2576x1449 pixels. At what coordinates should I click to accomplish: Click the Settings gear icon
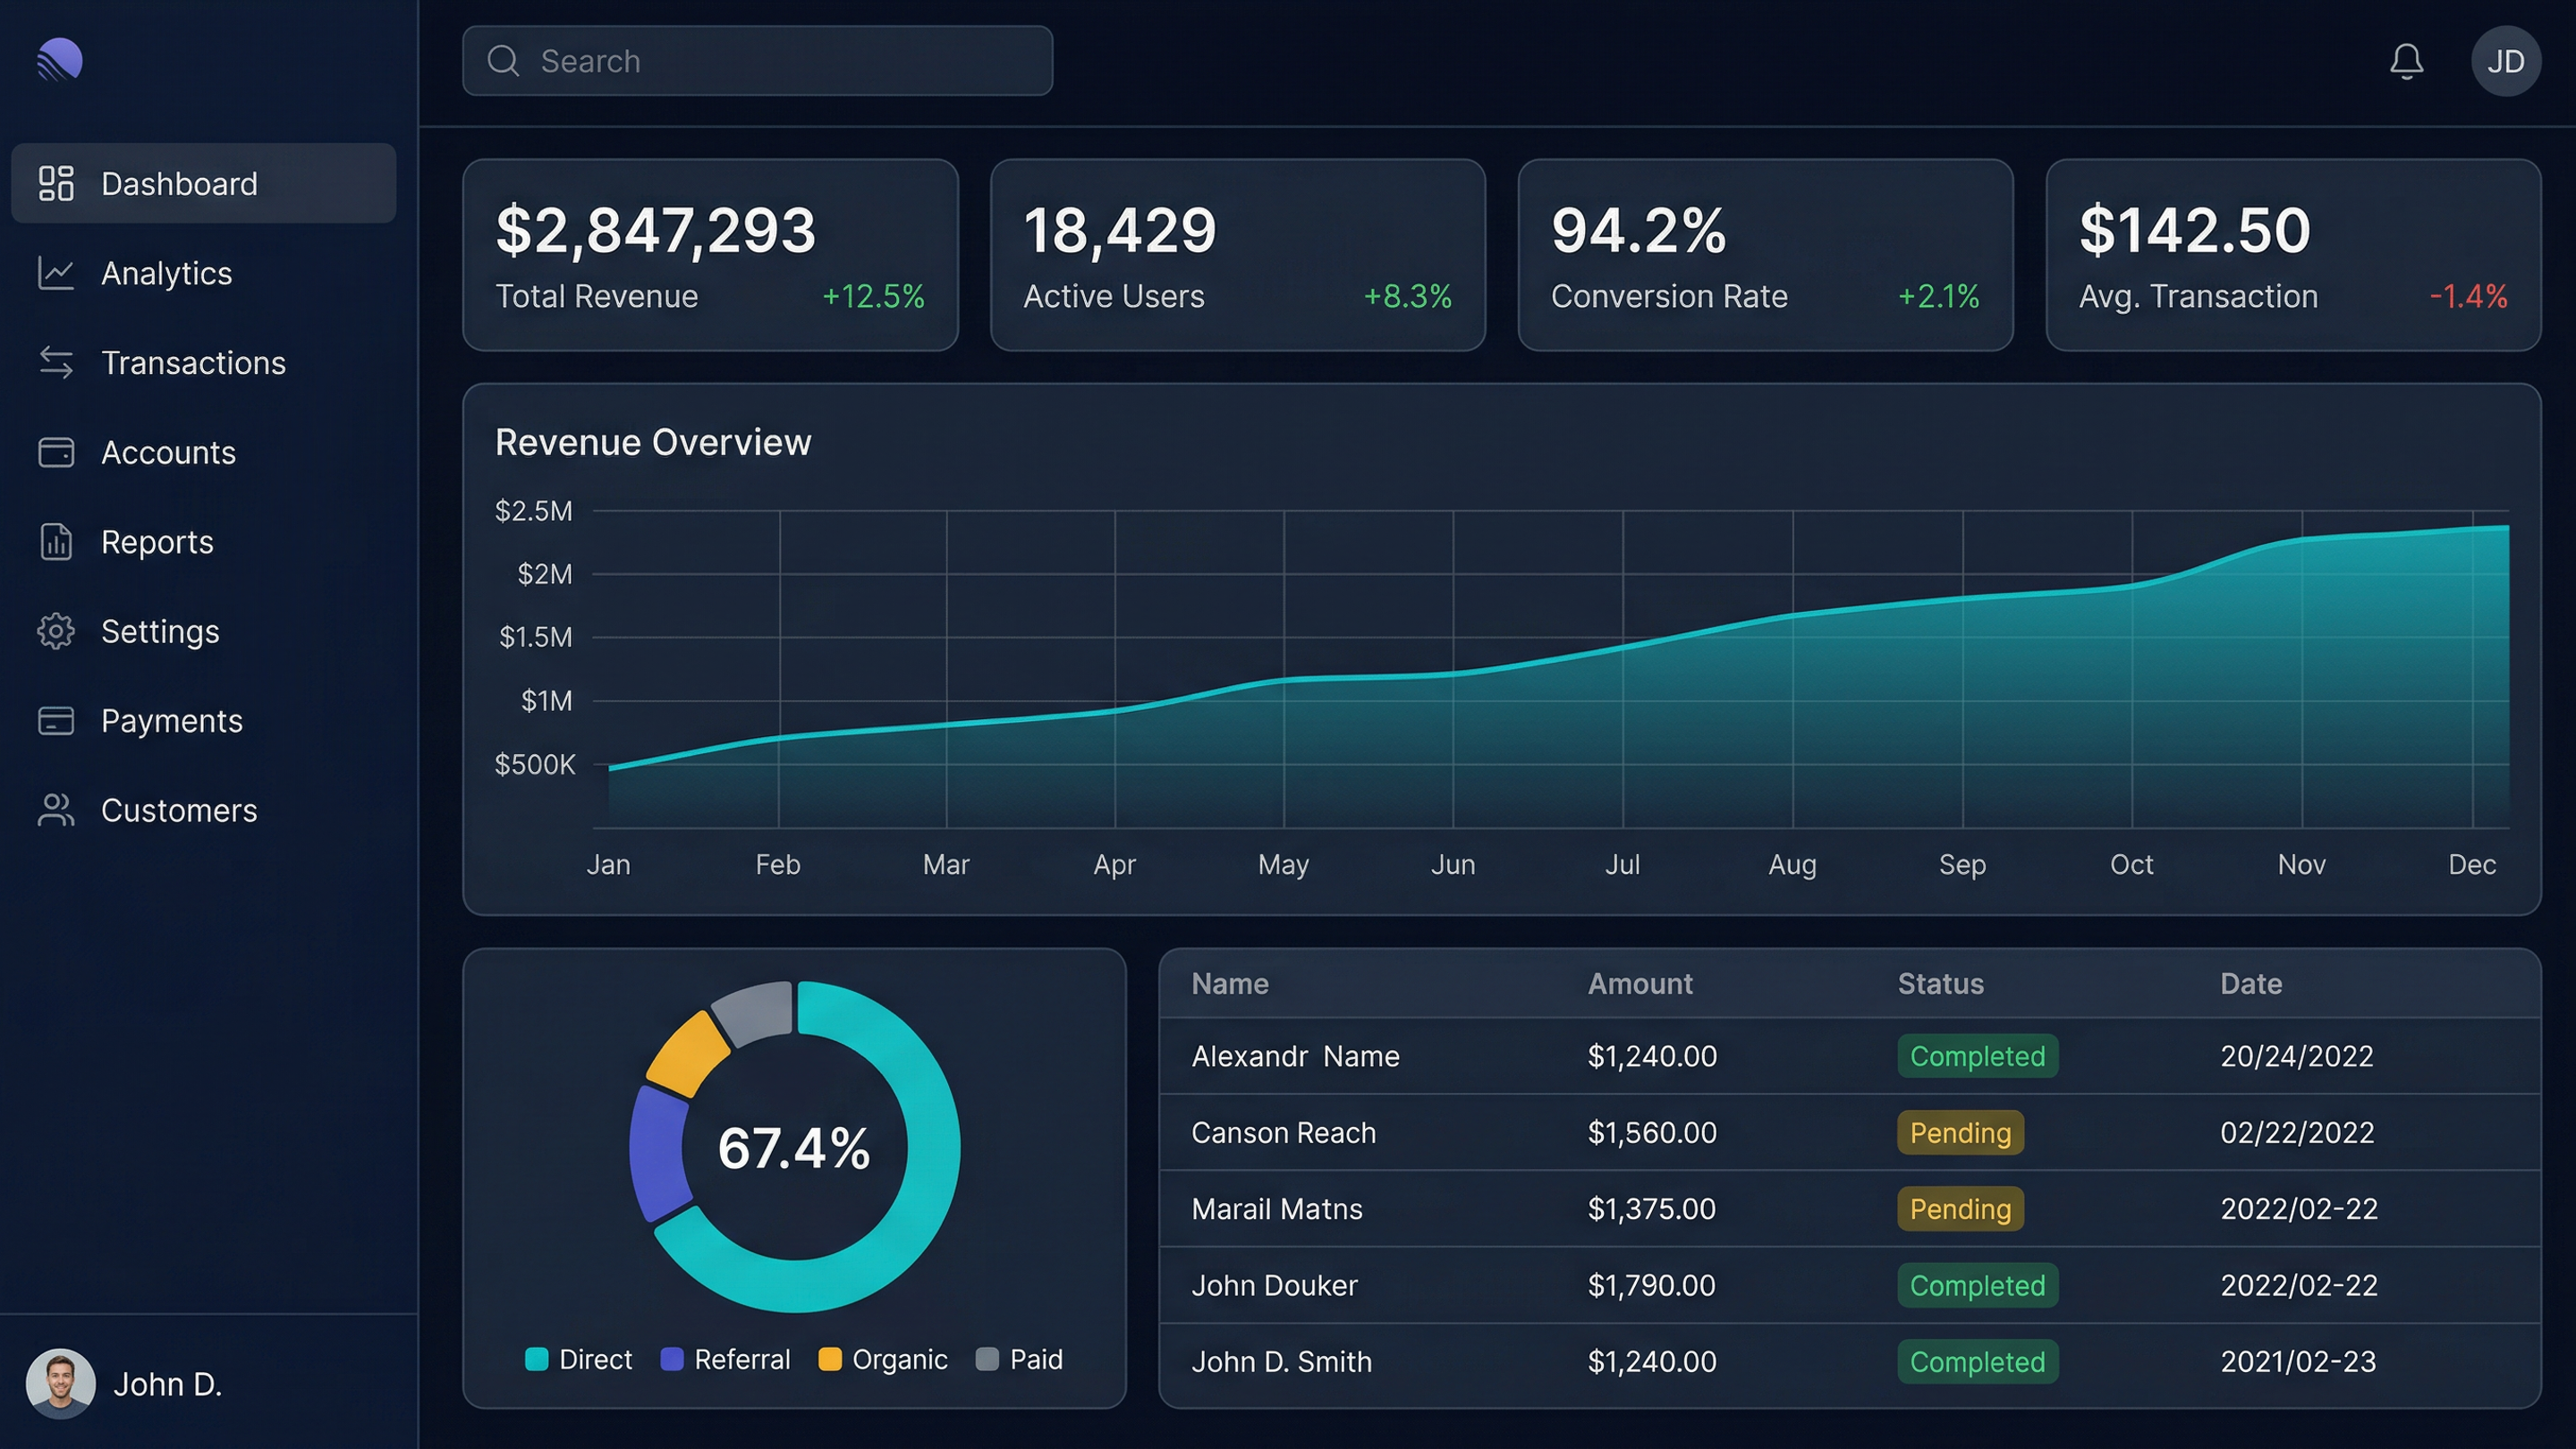pos(56,631)
